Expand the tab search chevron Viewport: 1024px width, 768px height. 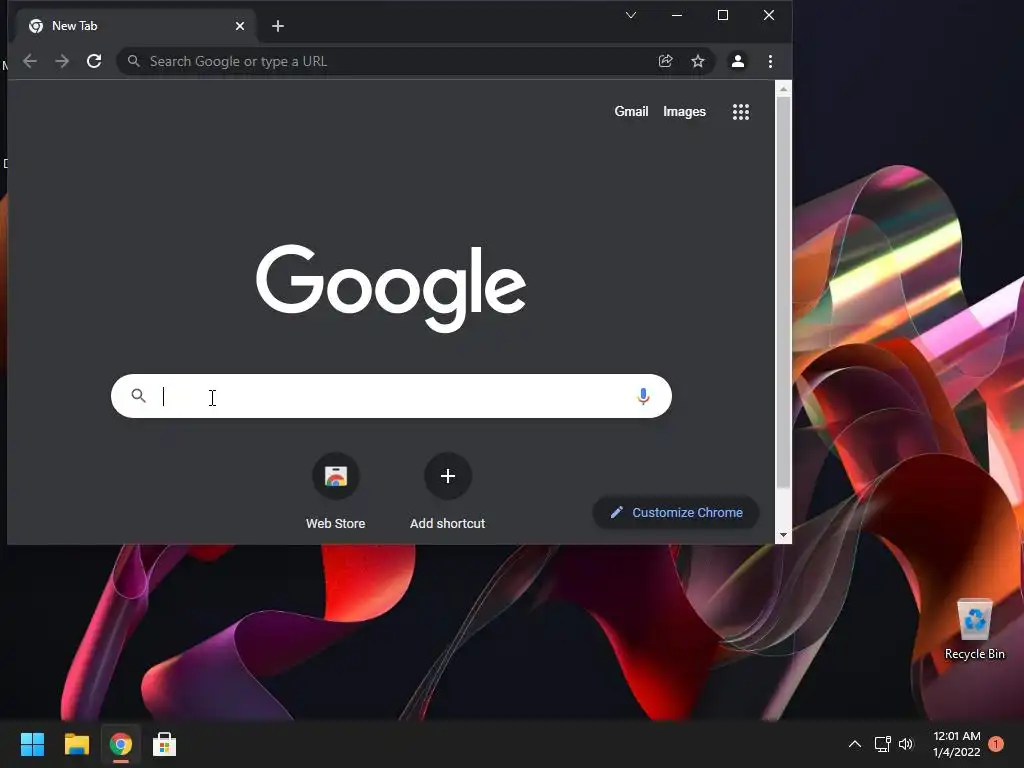point(631,15)
